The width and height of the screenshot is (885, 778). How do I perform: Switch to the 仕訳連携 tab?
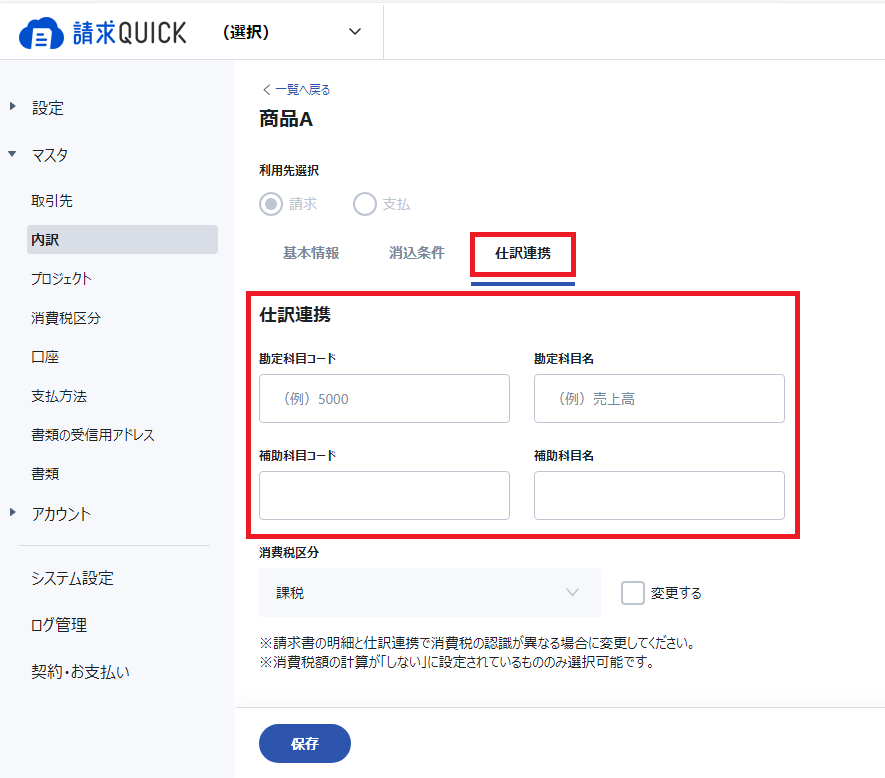coord(523,253)
